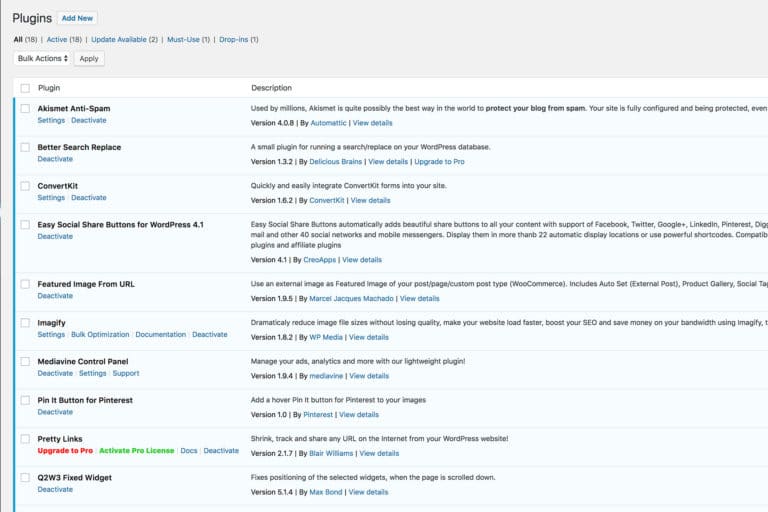
Task: Open Mediavine Control Panel Support link
Action: tap(126, 374)
